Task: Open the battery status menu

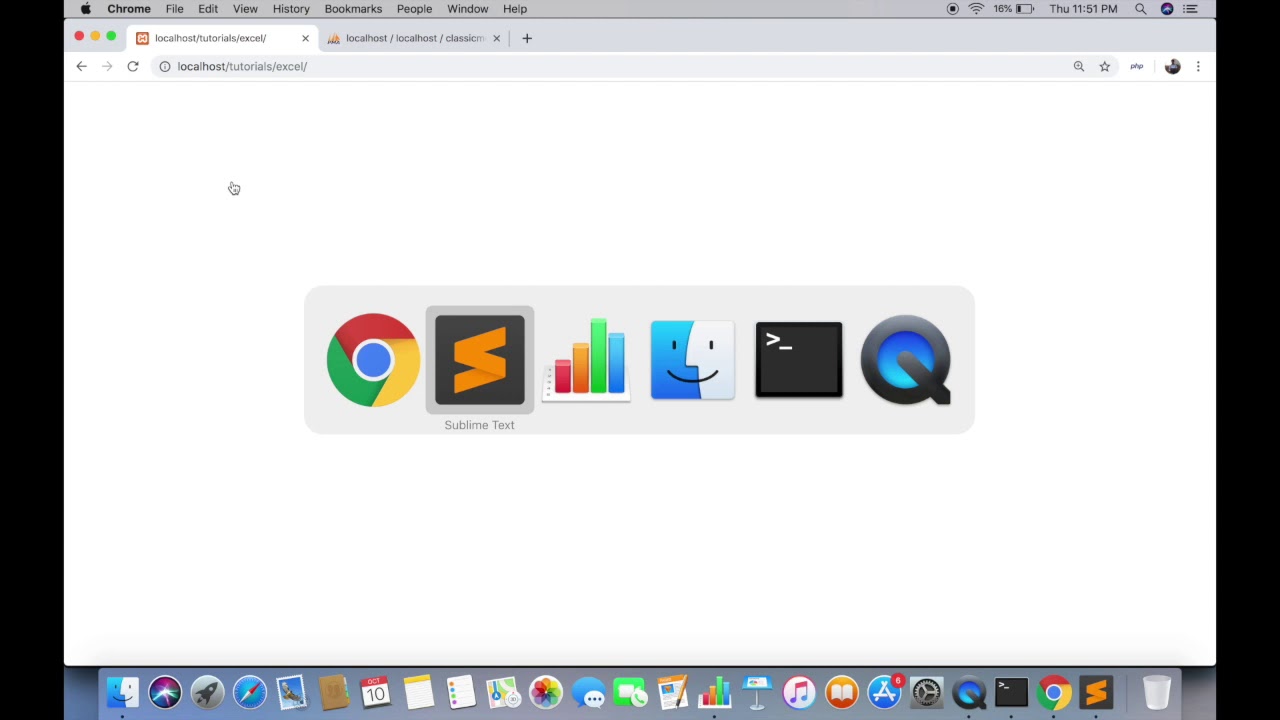Action: 1014,9
